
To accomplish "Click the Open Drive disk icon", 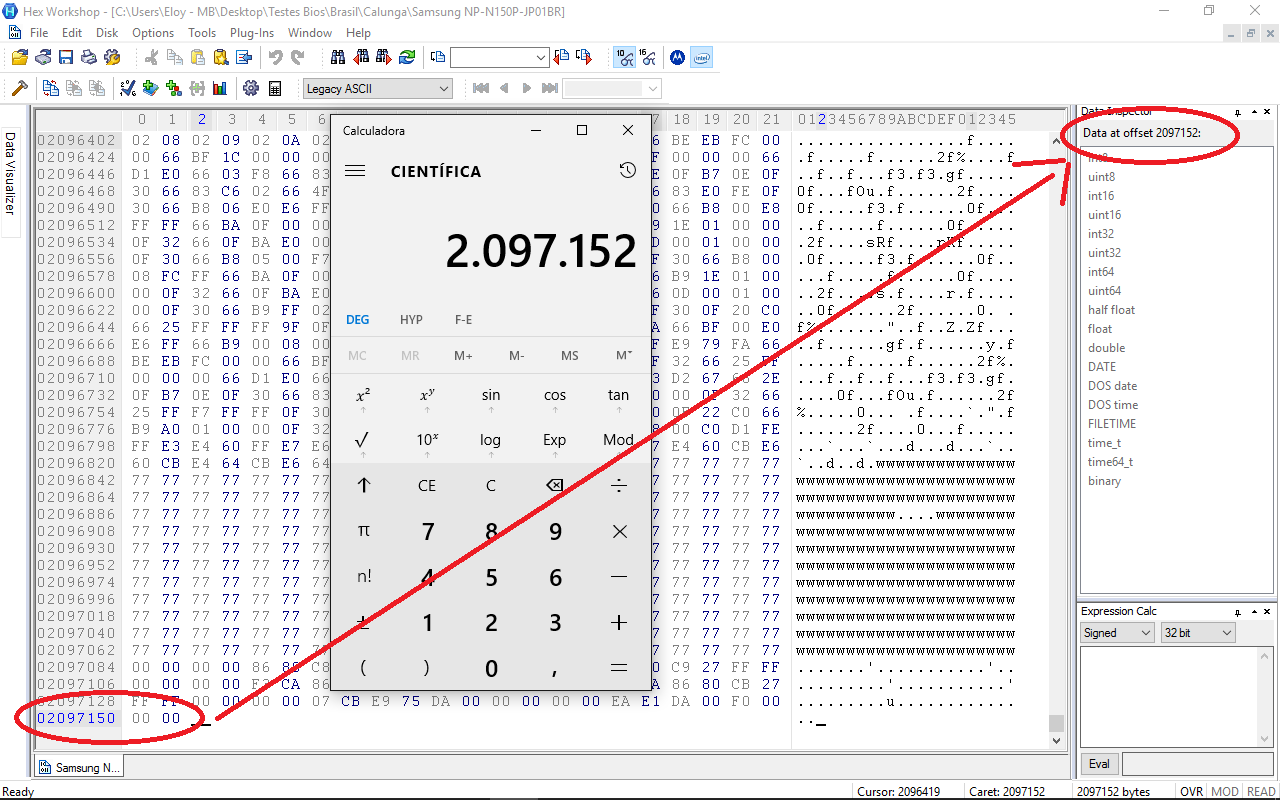I will tap(42, 57).
